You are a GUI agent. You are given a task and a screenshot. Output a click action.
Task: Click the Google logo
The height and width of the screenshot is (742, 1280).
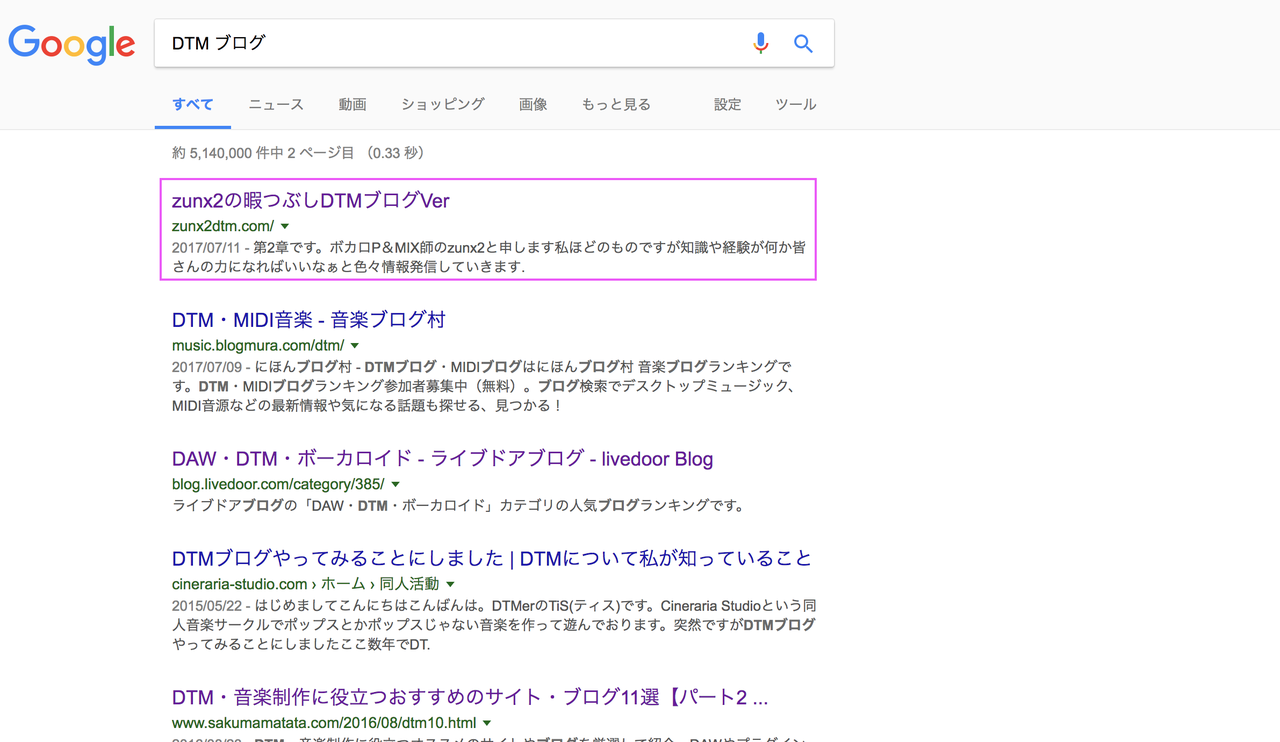(x=71, y=44)
